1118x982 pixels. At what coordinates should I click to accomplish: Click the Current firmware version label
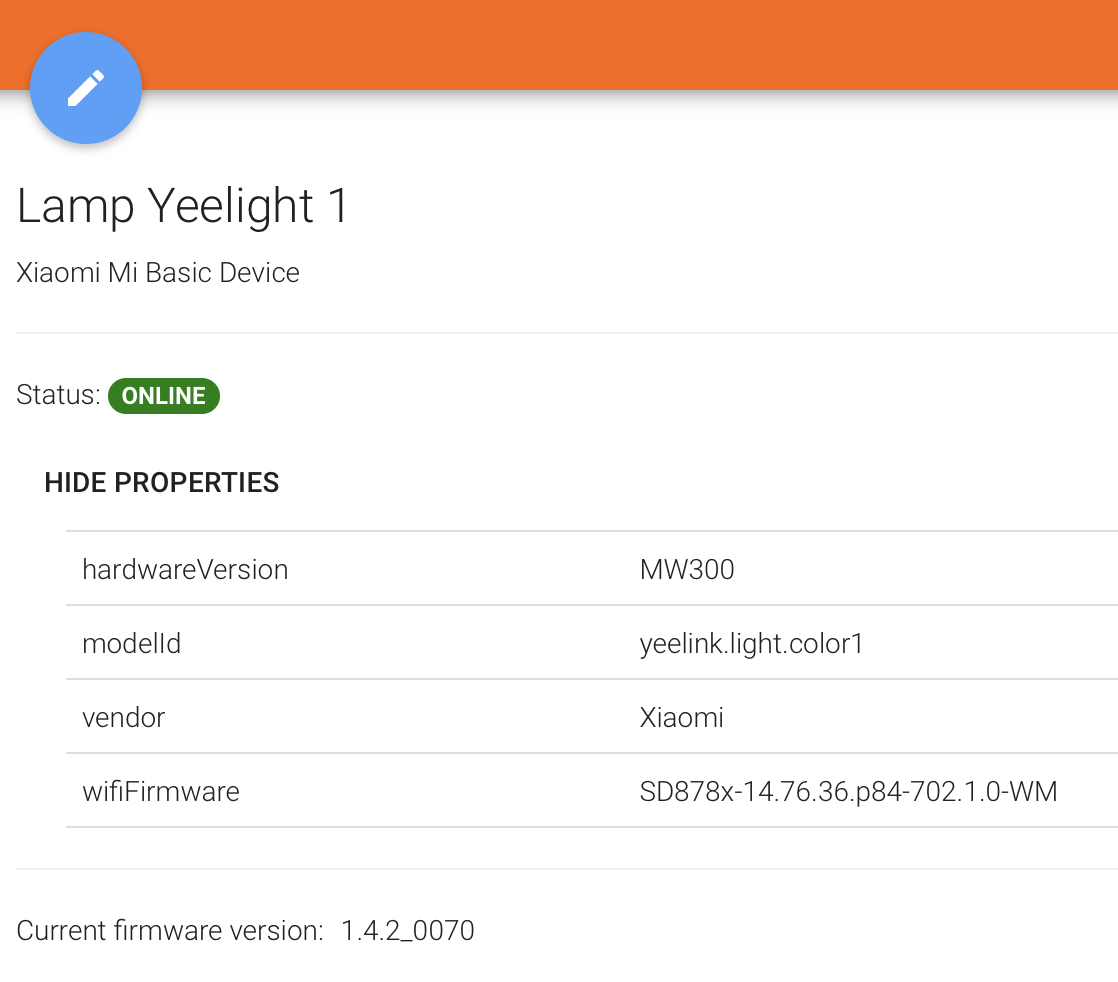pyautogui.click(x=170, y=931)
